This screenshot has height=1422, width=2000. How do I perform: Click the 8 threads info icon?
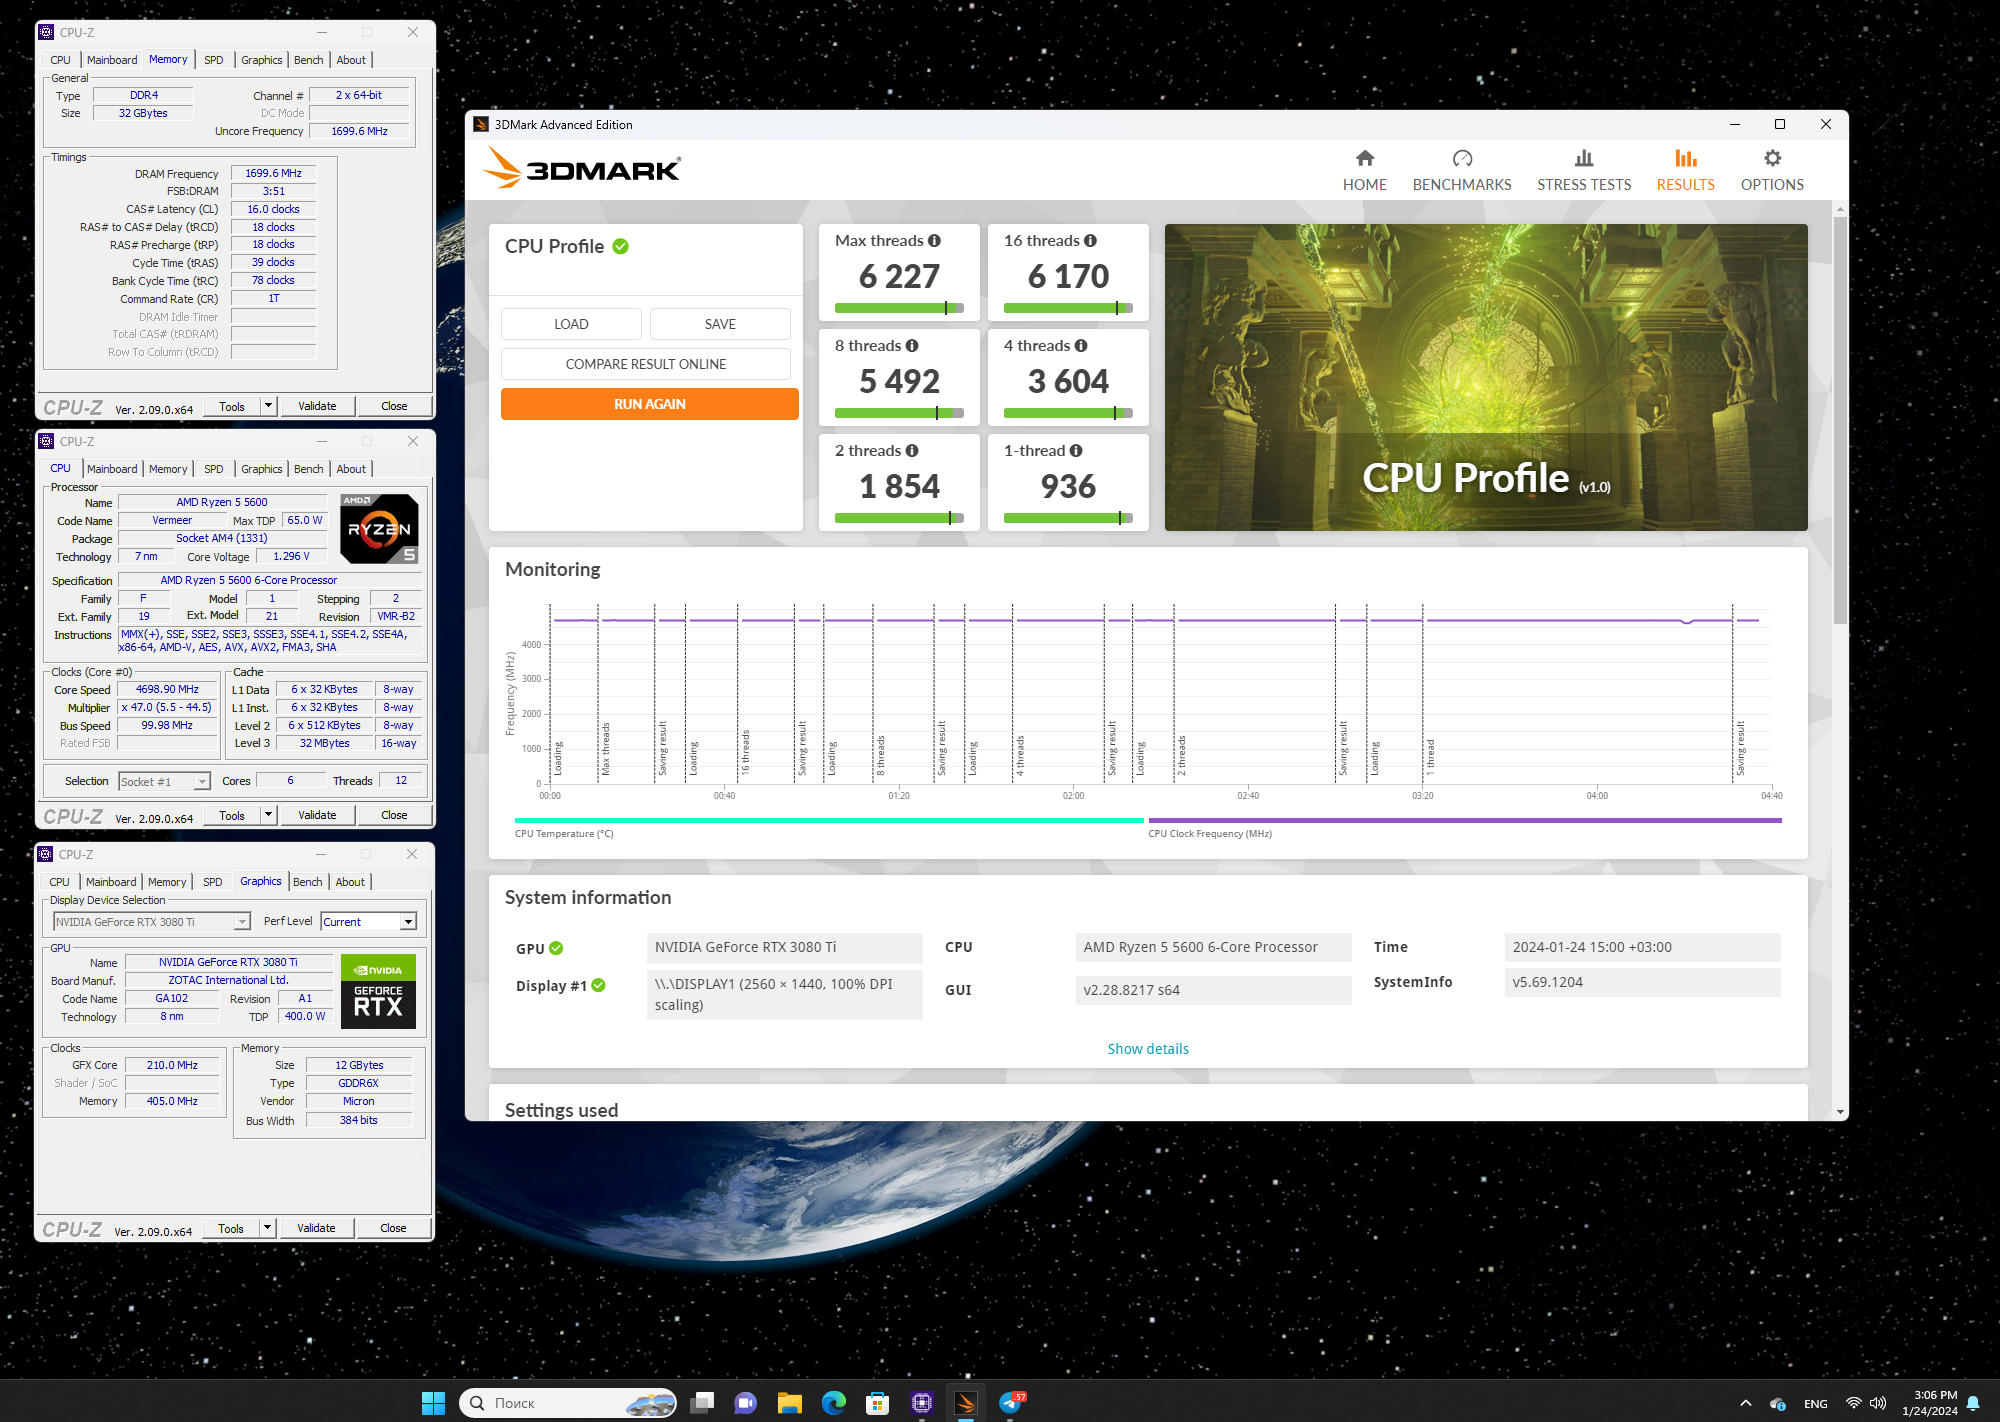[x=912, y=346]
